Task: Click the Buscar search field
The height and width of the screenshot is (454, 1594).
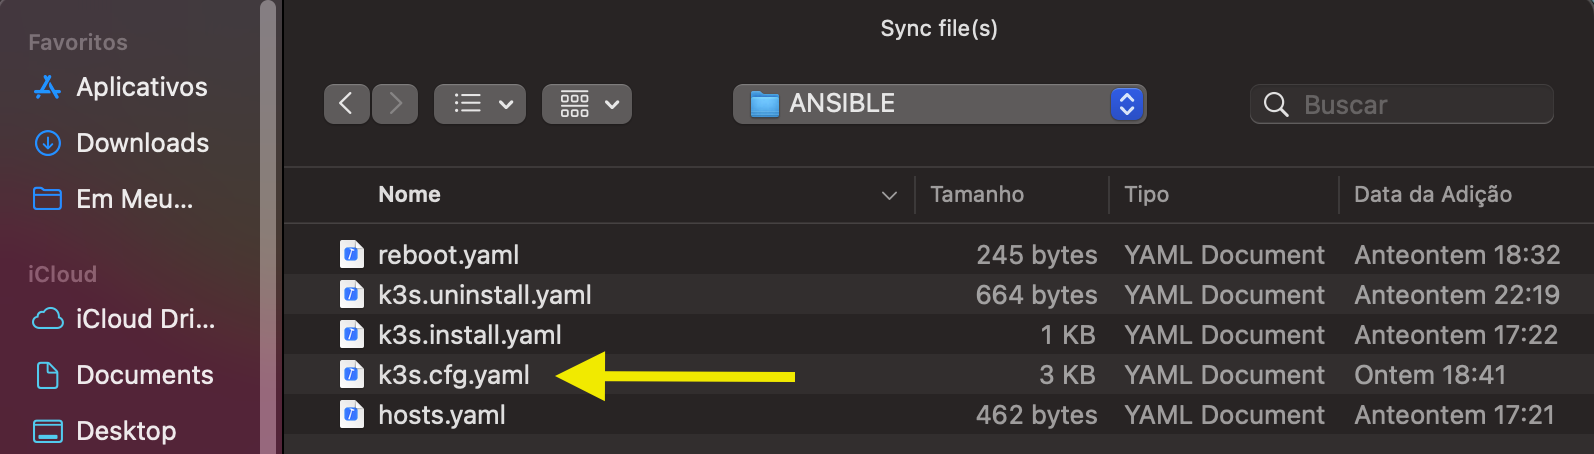Action: click(1401, 104)
